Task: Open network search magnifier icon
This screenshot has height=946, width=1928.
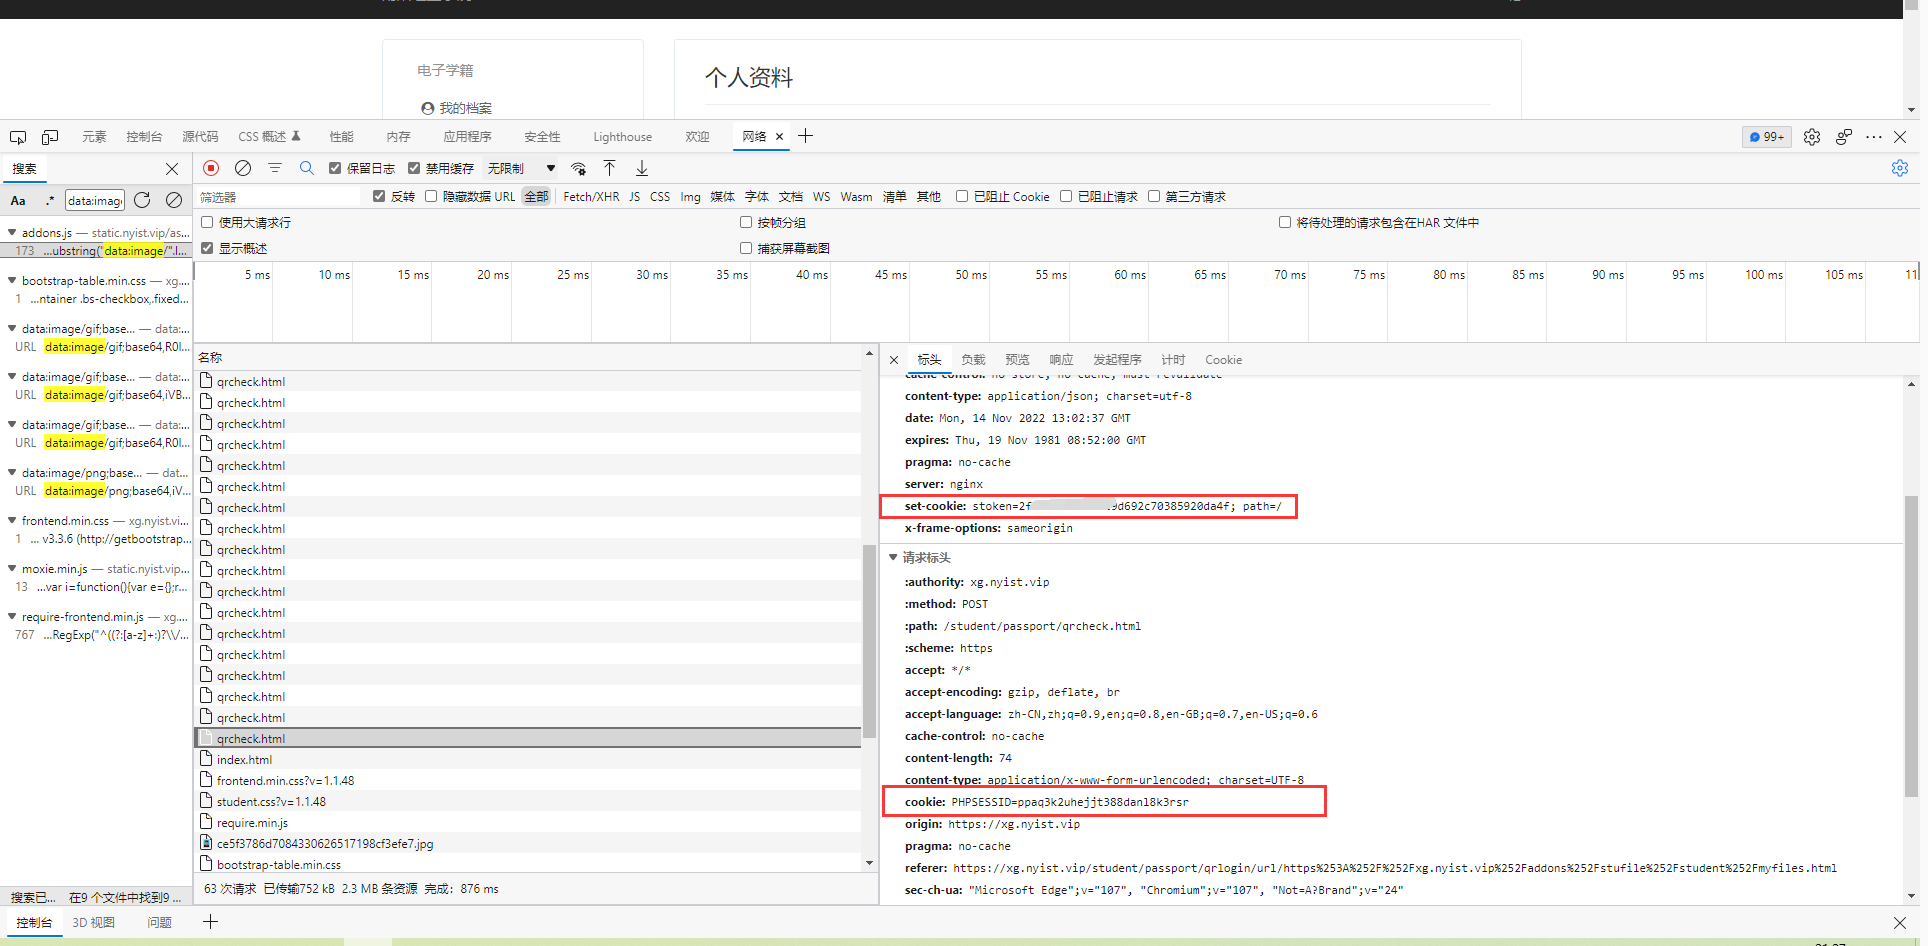Action: click(307, 168)
